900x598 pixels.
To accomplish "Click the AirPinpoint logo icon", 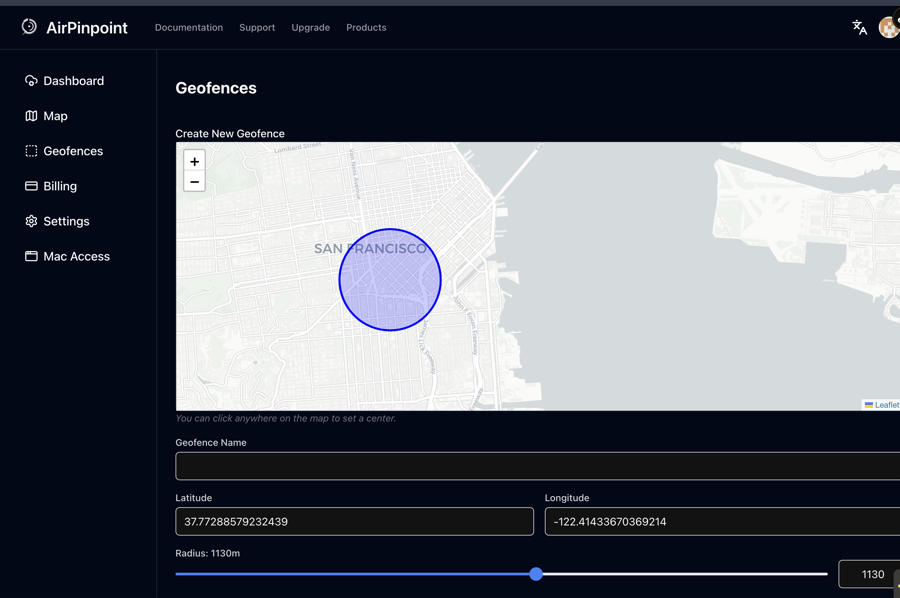I will (29, 27).
